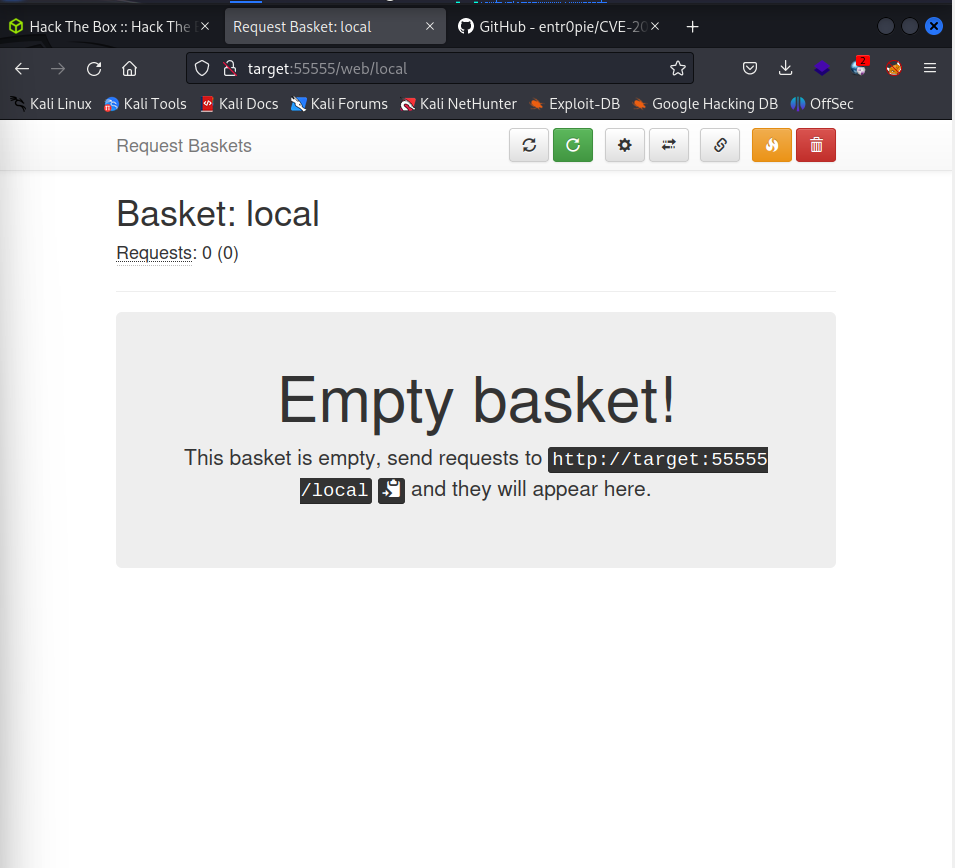Switch to the Hack The Box tab

click(x=105, y=26)
